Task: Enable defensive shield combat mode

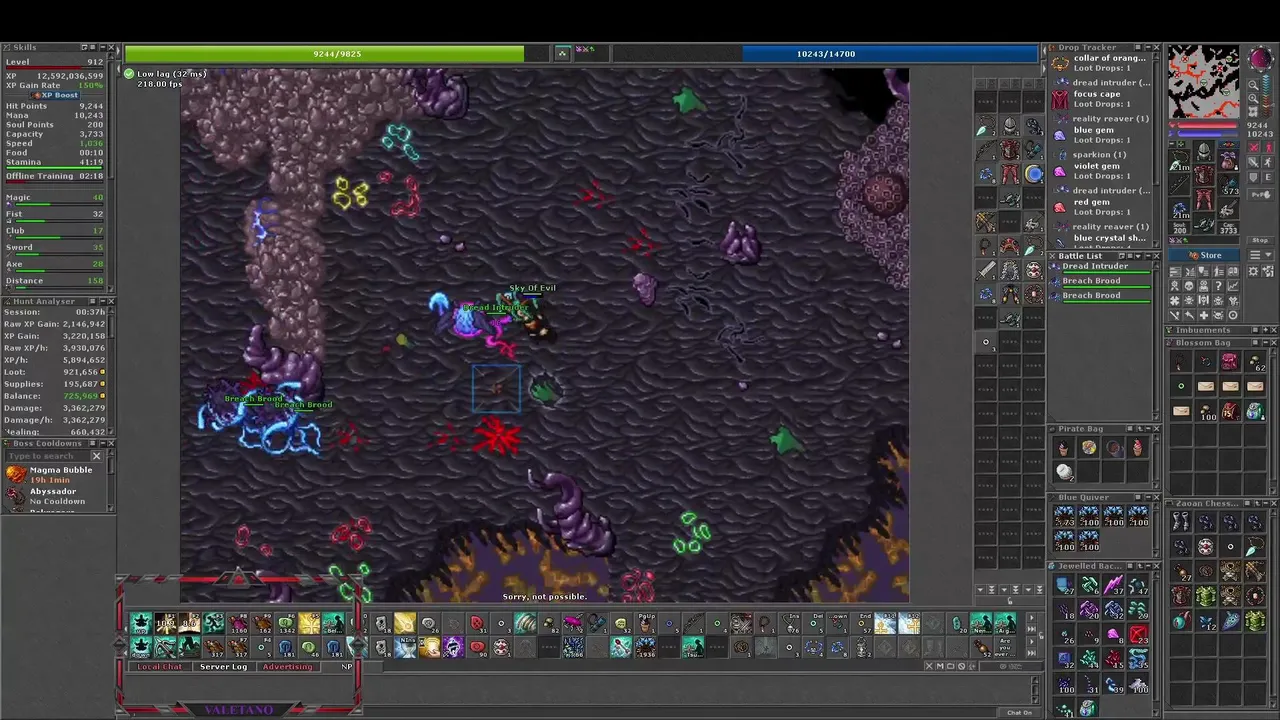Action: 1253,177
